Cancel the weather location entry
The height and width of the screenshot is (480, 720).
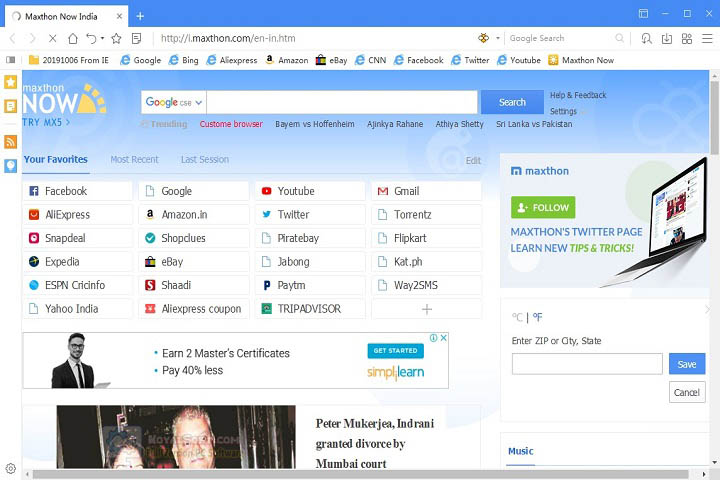pos(687,393)
